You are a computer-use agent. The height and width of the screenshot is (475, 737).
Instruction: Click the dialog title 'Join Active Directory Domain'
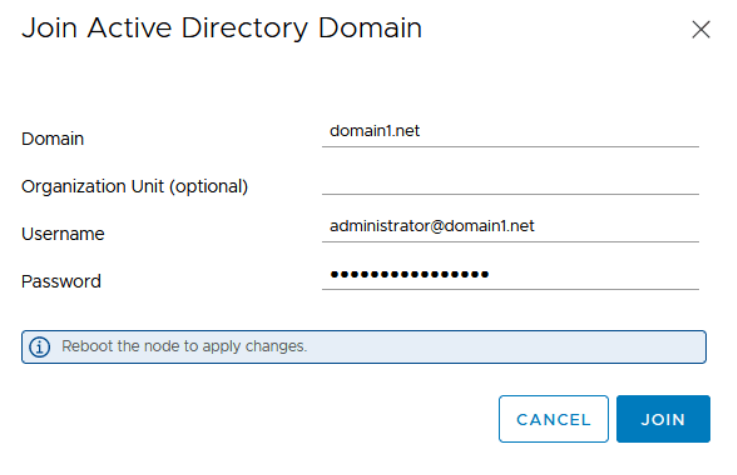221,28
